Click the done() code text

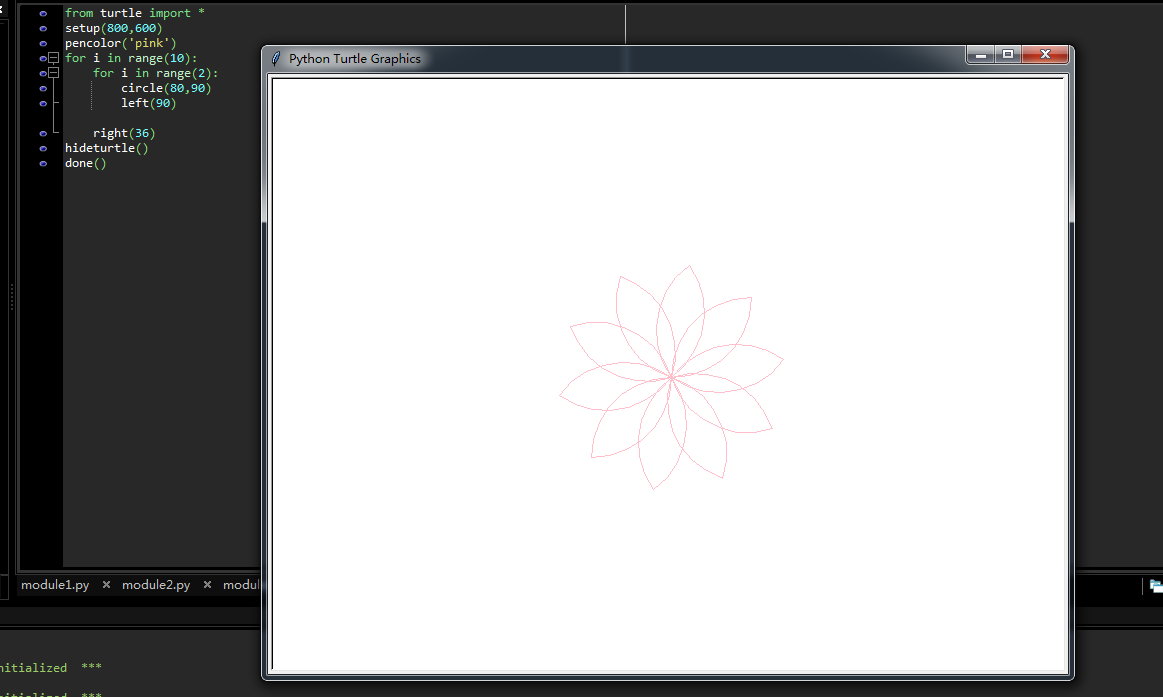[x=85, y=163]
